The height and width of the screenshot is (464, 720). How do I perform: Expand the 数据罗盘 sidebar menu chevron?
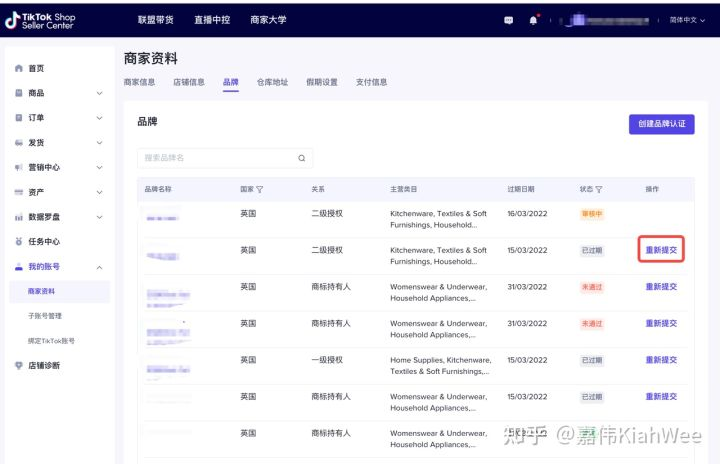point(99,217)
